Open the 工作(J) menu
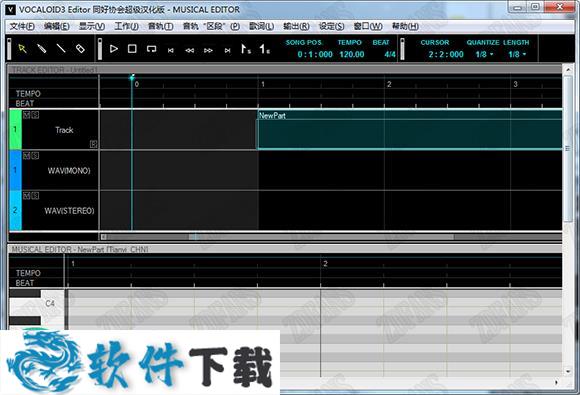The image size is (580, 395). pyautogui.click(x=126, y=26)
